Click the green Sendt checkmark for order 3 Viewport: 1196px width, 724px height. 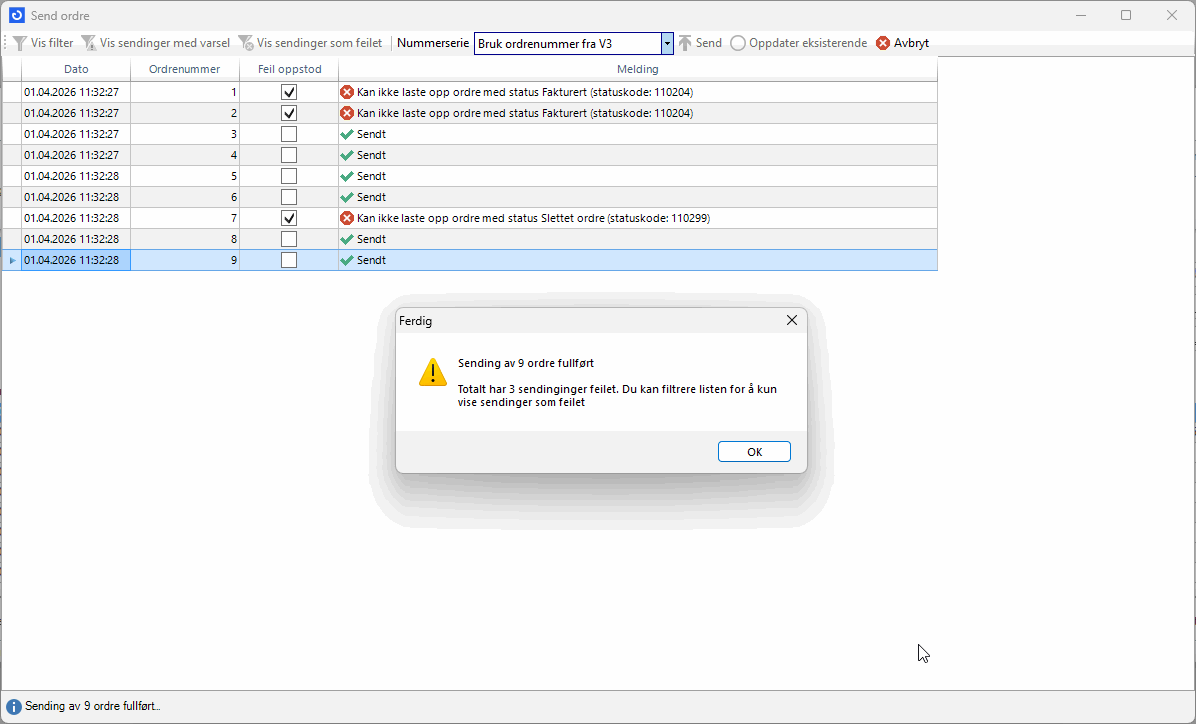[347, 134]
